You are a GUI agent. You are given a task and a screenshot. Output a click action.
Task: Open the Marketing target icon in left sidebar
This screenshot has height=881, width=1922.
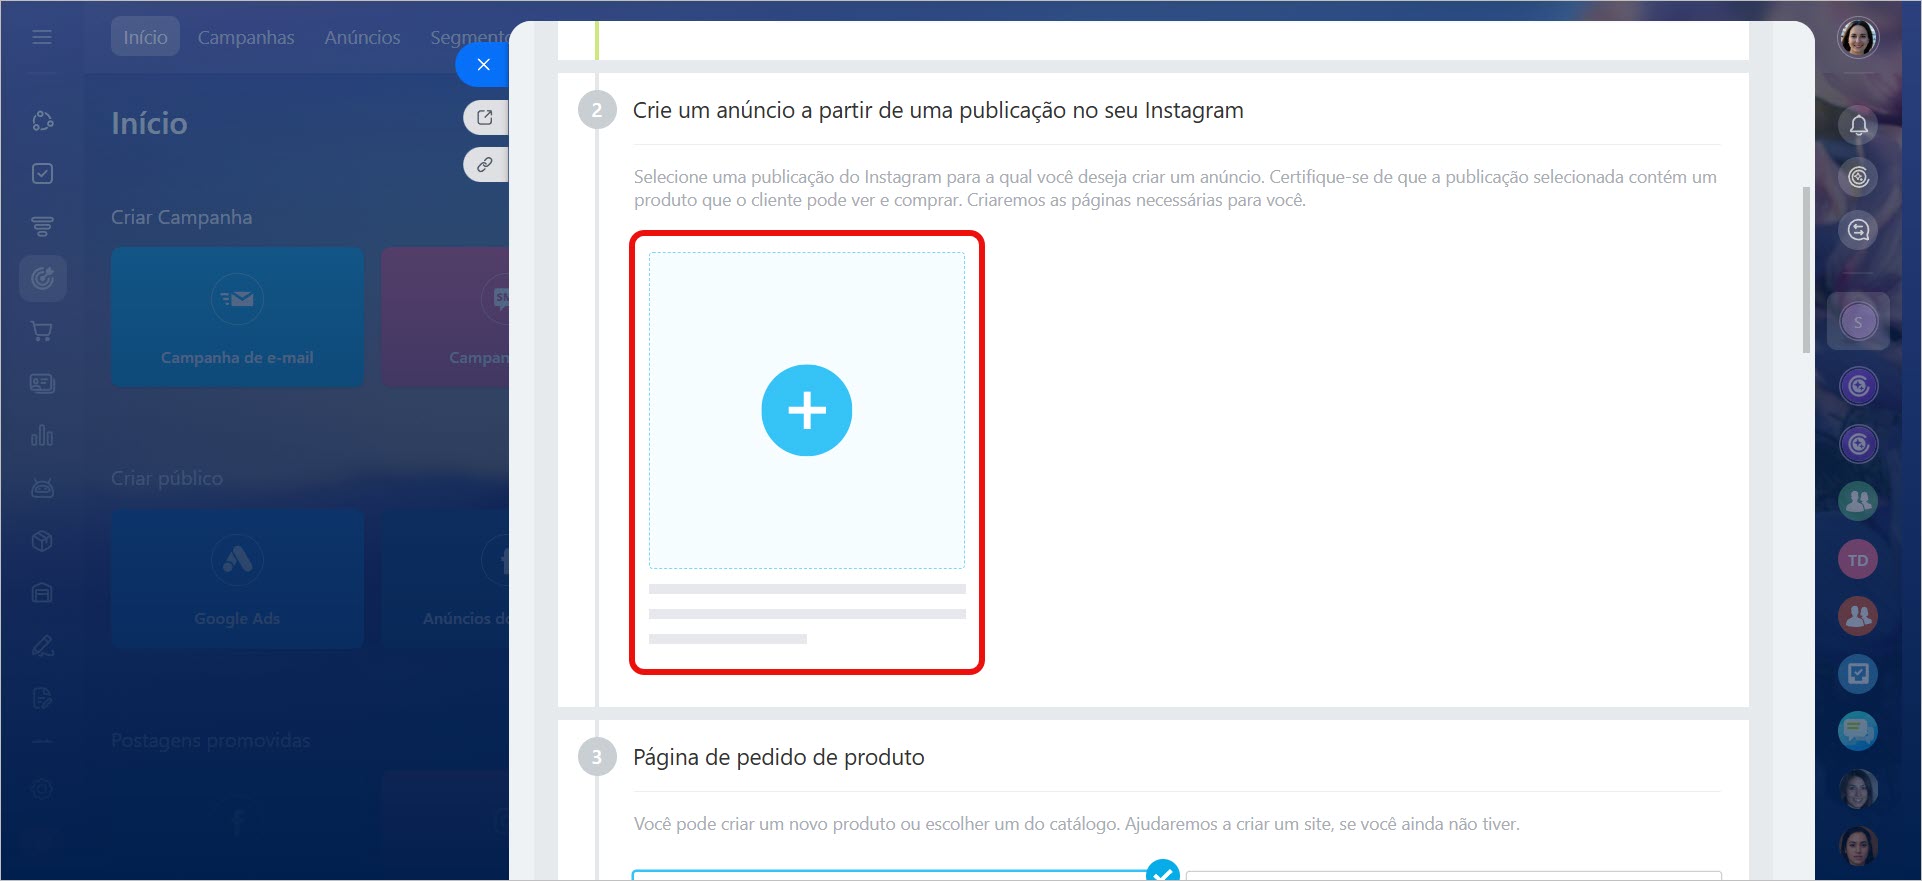(42, 278)
